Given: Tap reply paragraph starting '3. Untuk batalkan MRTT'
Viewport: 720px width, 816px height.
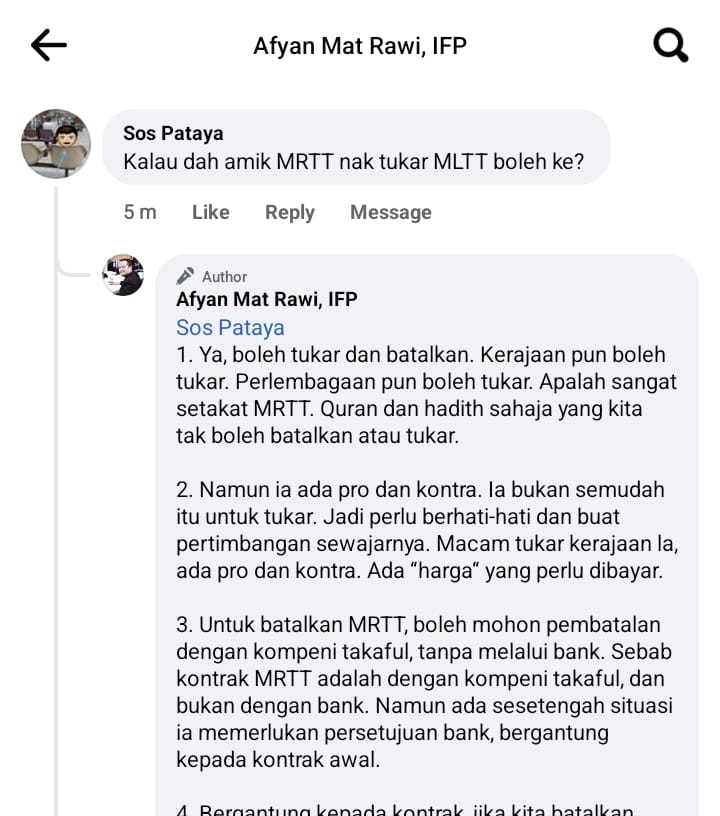Looking at the screenshot, I should (425, 692).
